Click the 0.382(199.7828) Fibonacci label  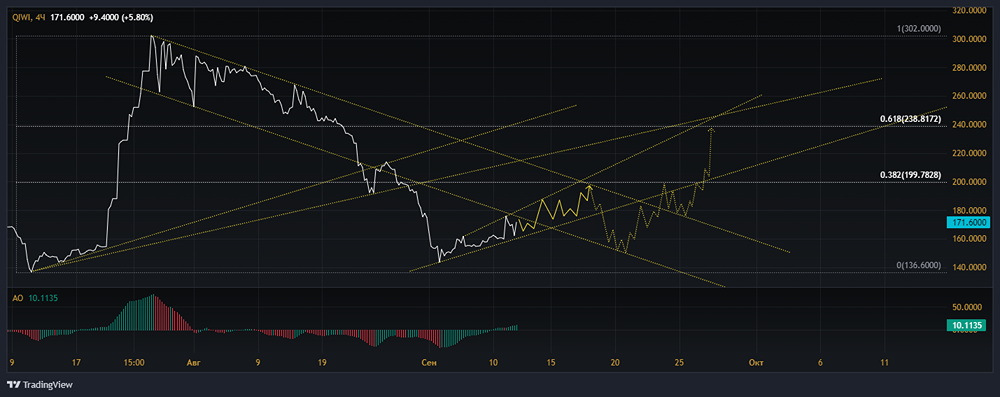(910, 175)
